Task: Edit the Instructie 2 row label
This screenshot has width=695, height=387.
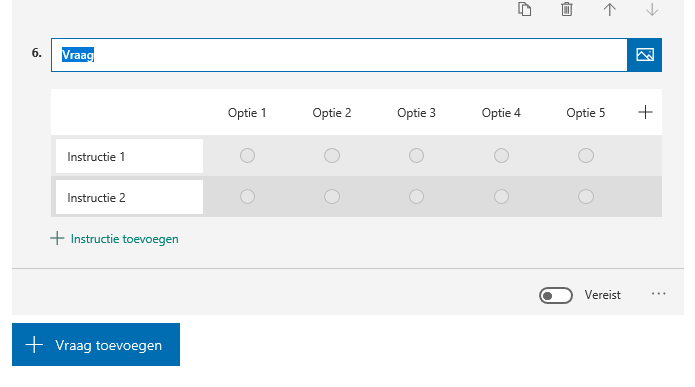Action: pos(129,197)
